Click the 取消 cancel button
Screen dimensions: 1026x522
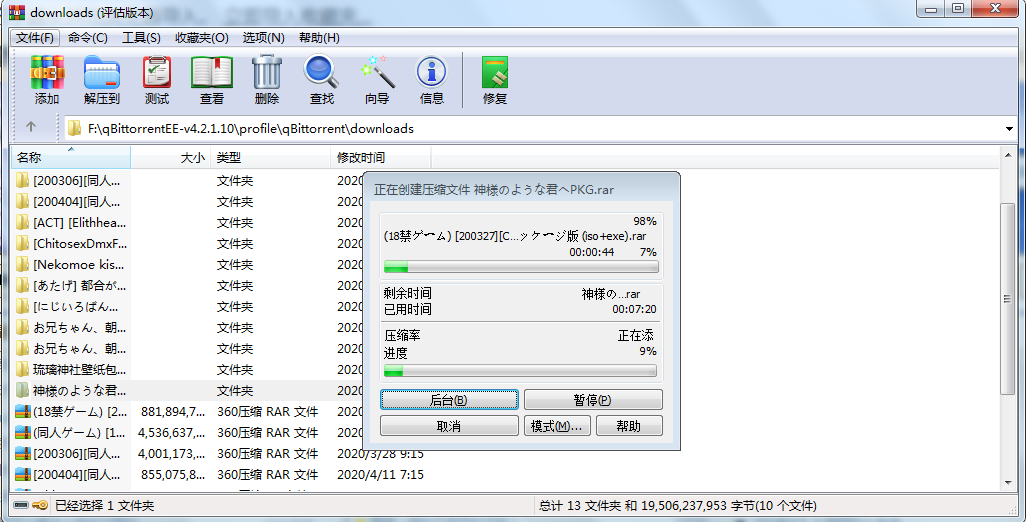pos(449,426)
